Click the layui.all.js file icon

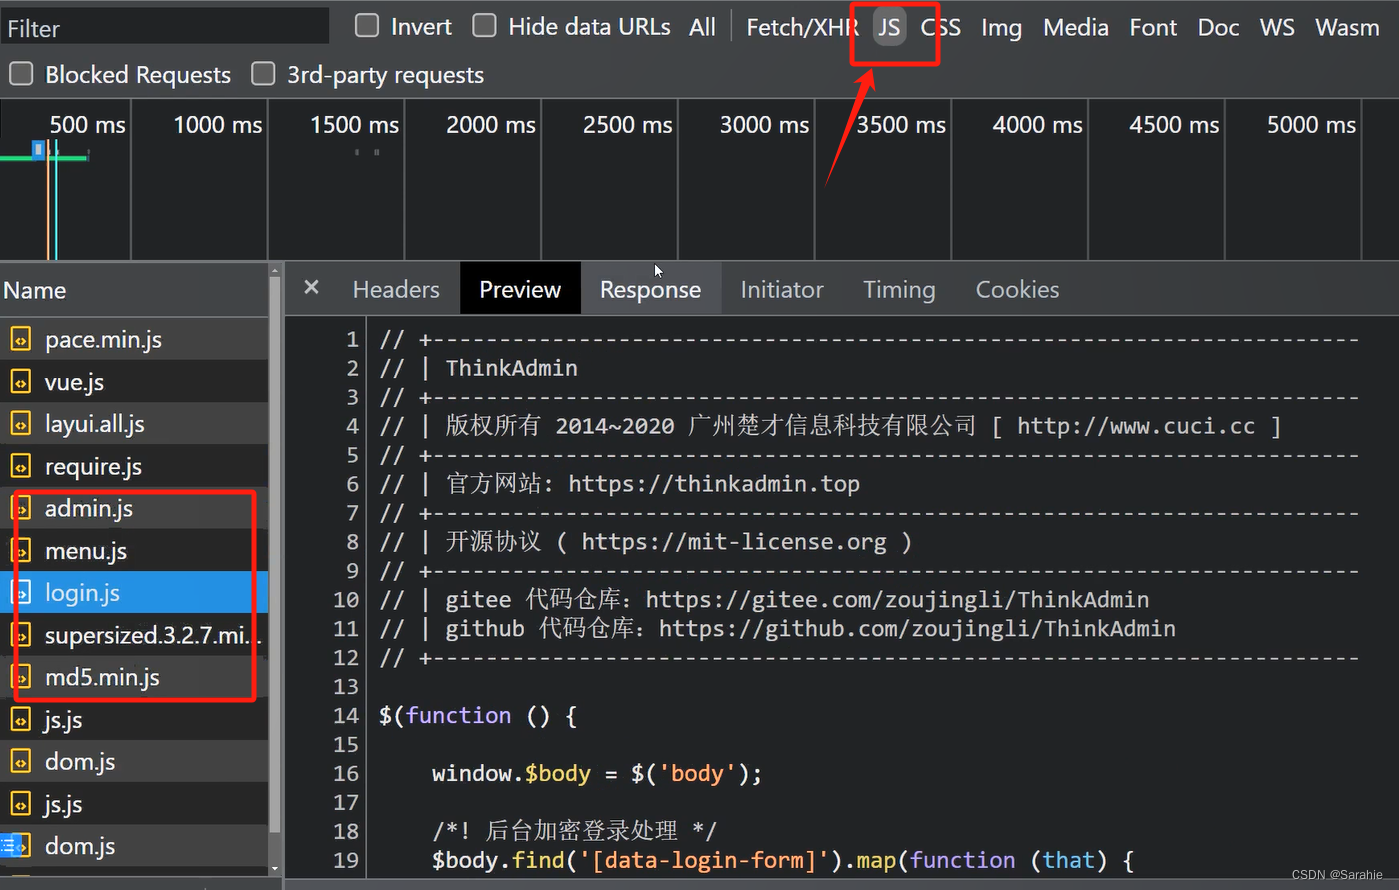(20, 424)
